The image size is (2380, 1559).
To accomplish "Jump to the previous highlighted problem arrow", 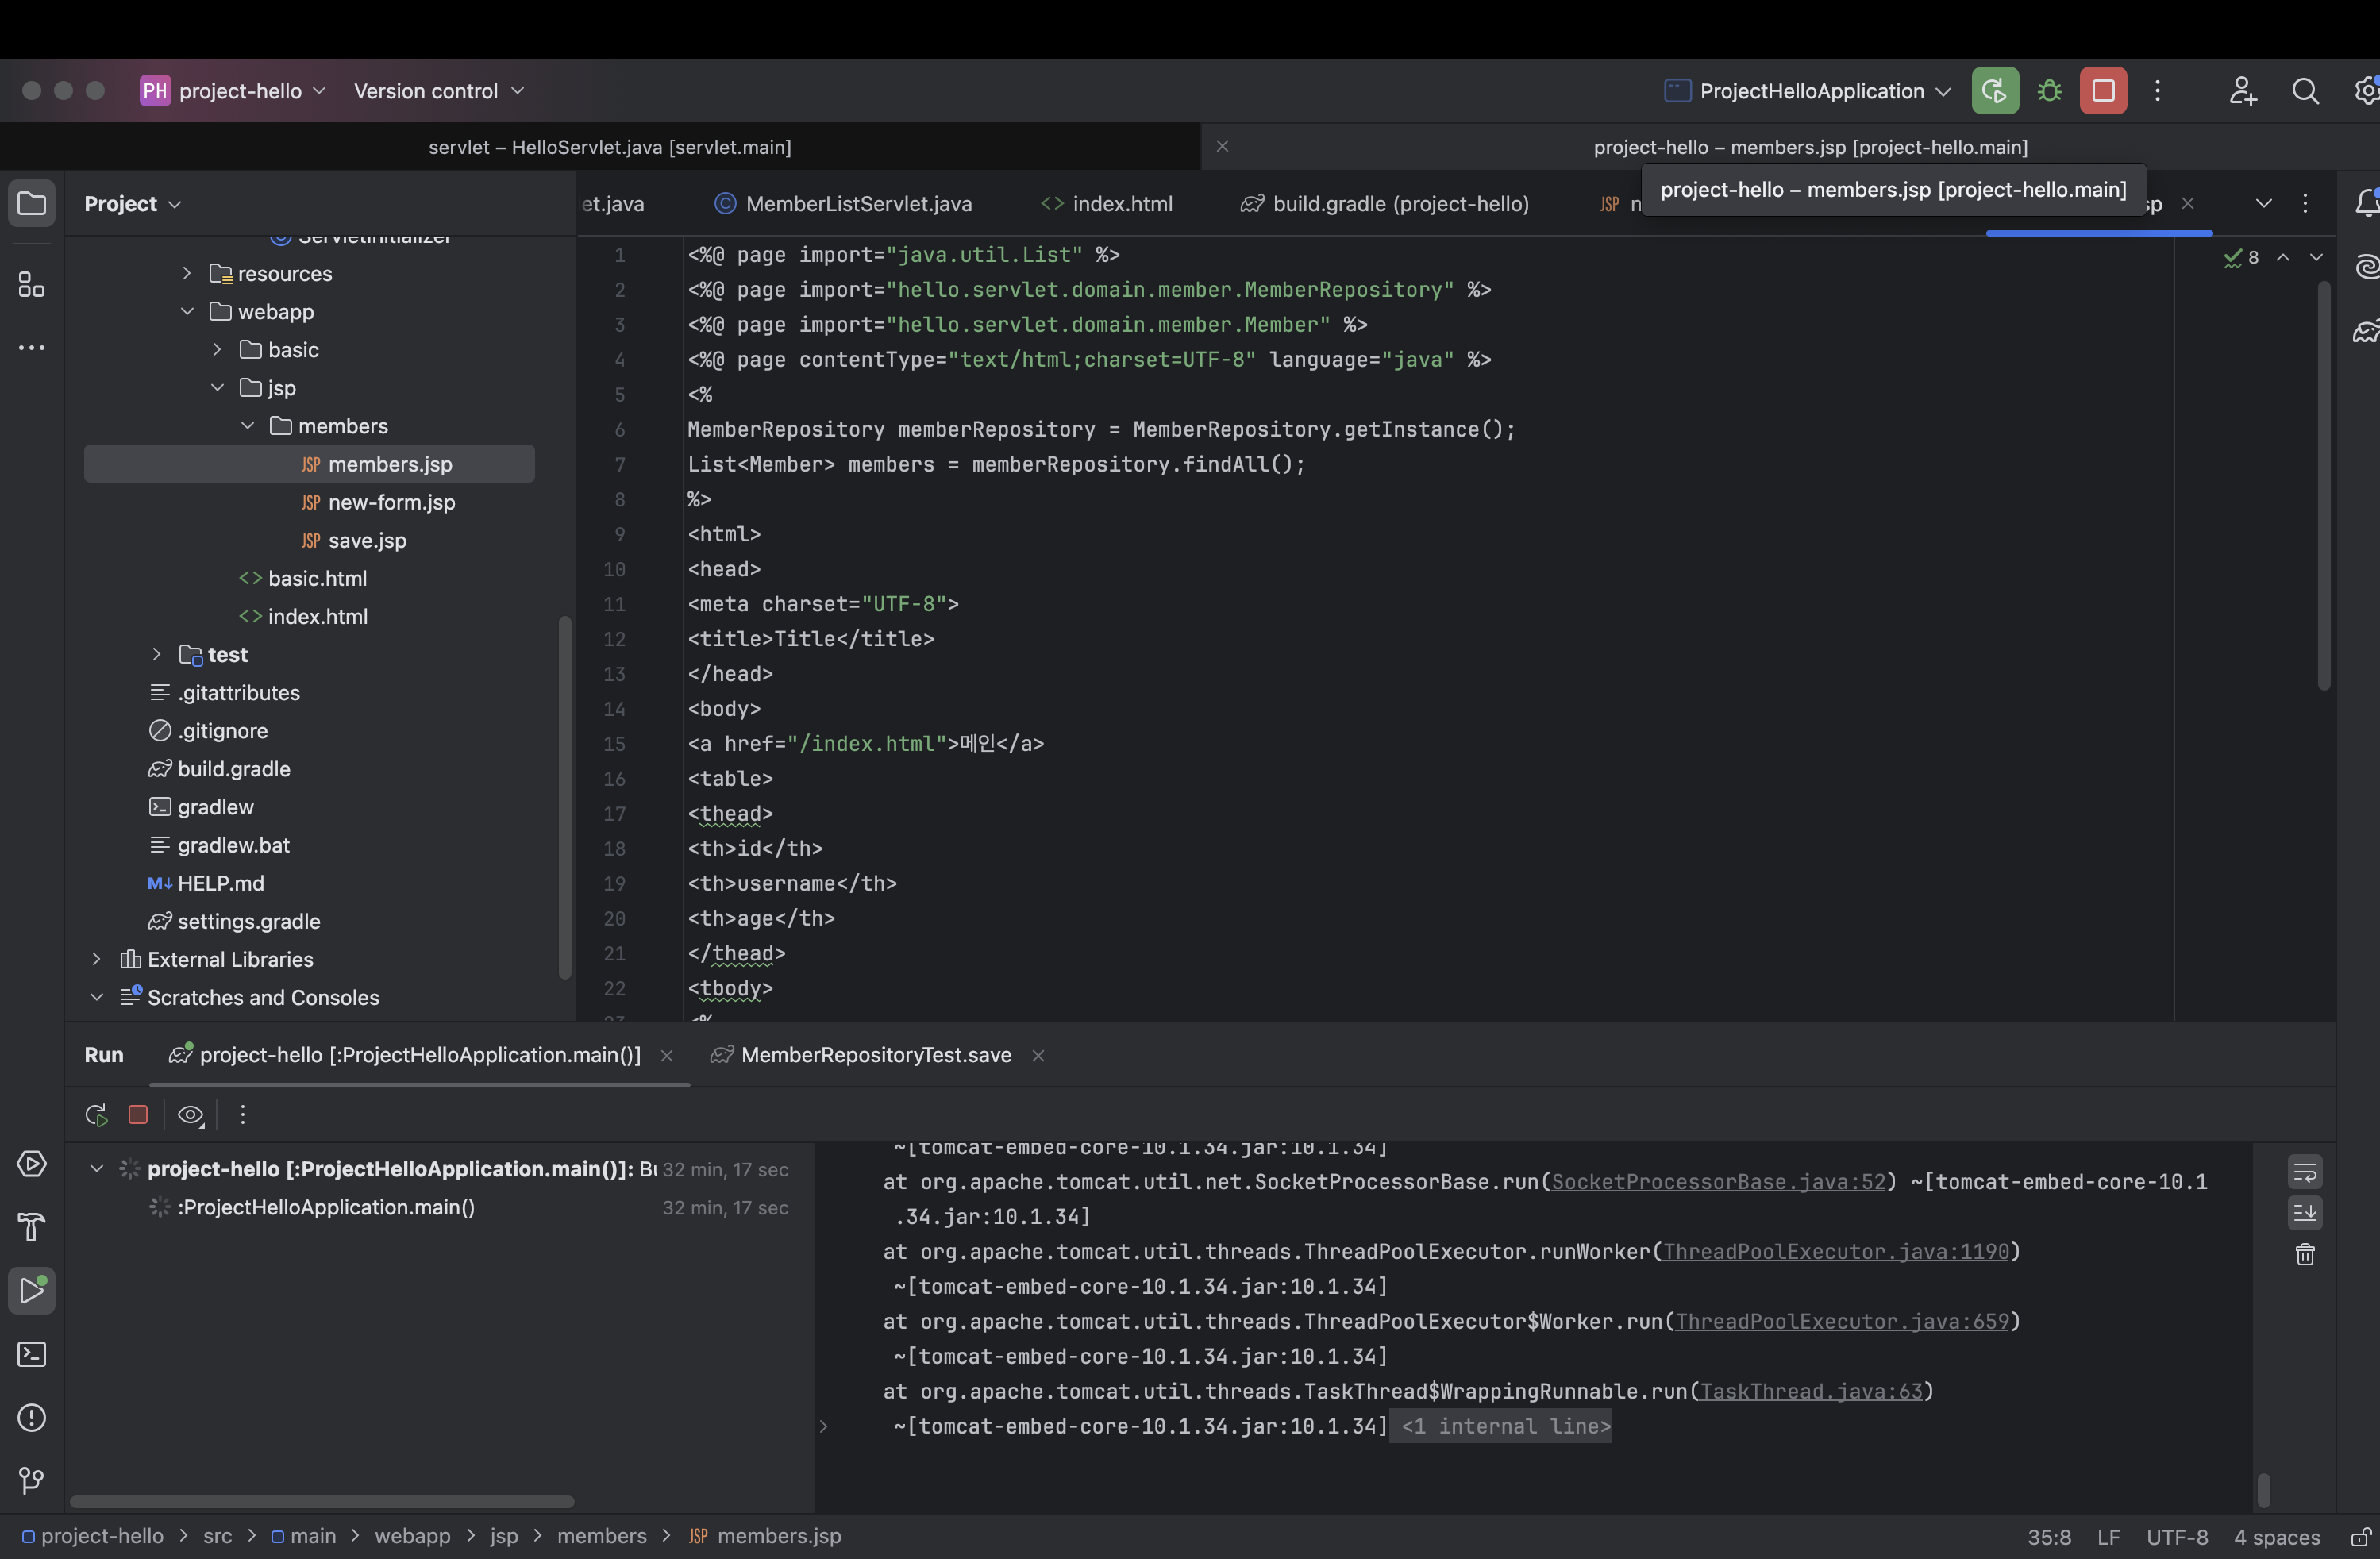I will click(2283, 257).
